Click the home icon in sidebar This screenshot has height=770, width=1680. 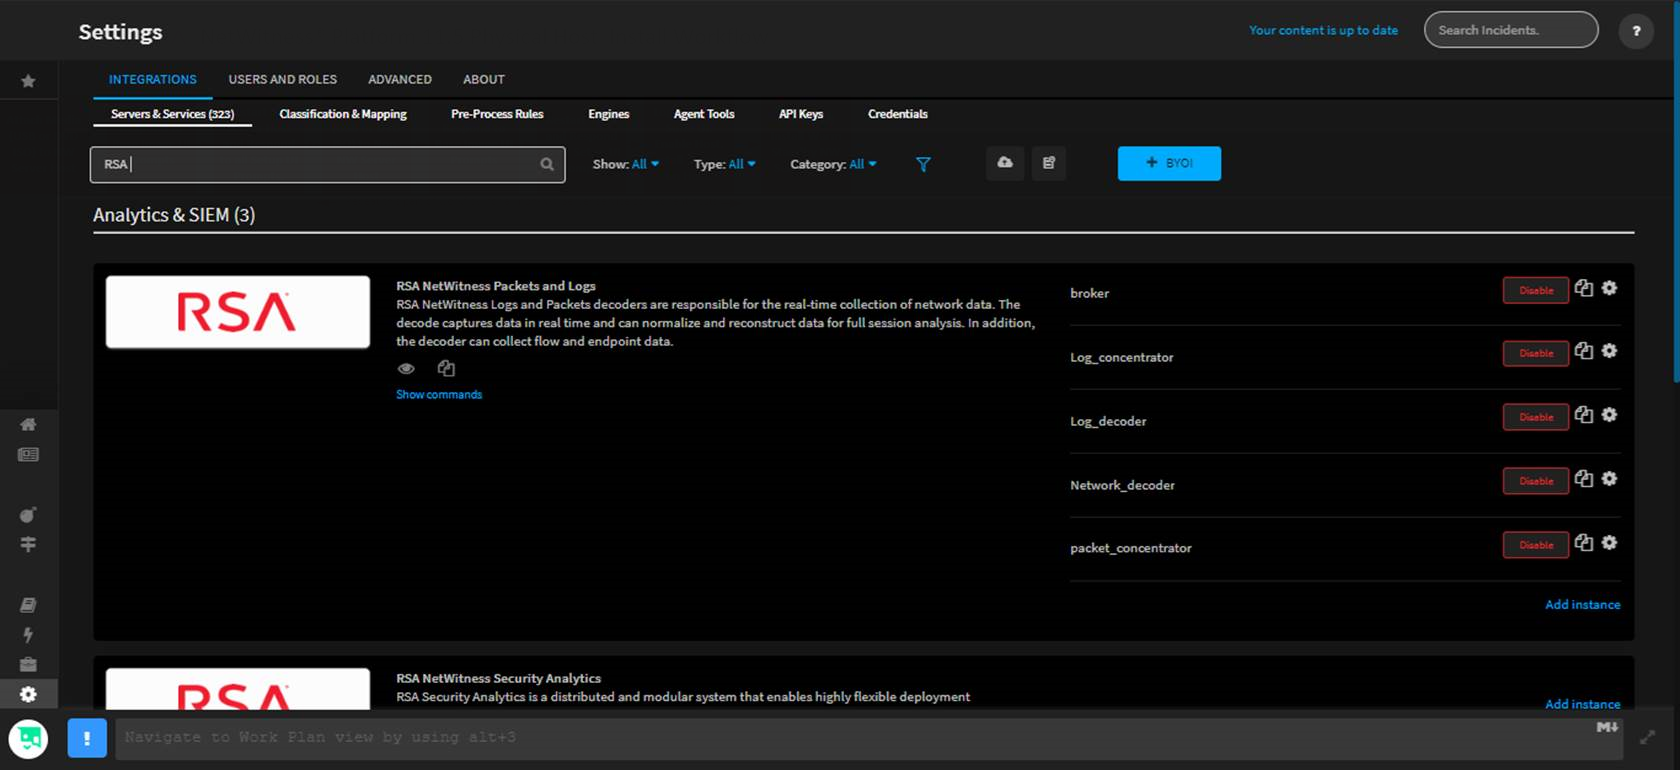click(x=28, y=424)
